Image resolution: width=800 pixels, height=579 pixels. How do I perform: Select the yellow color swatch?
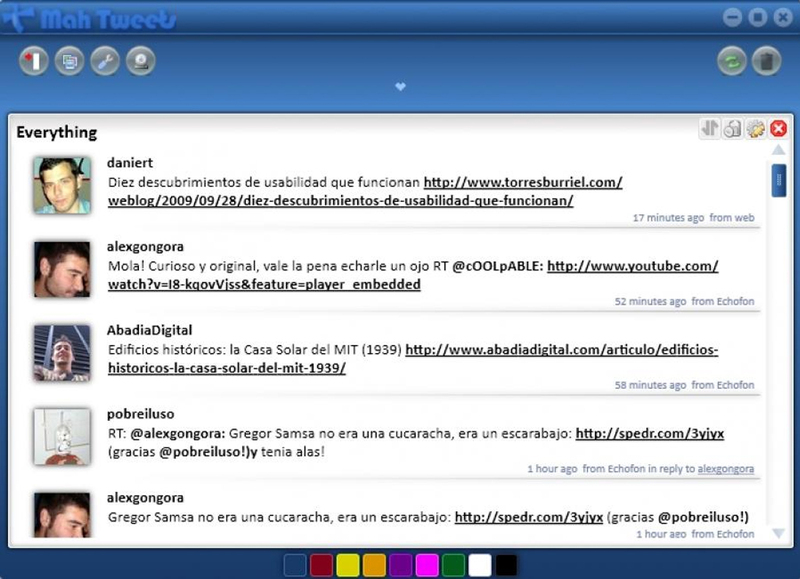[348, 565]
